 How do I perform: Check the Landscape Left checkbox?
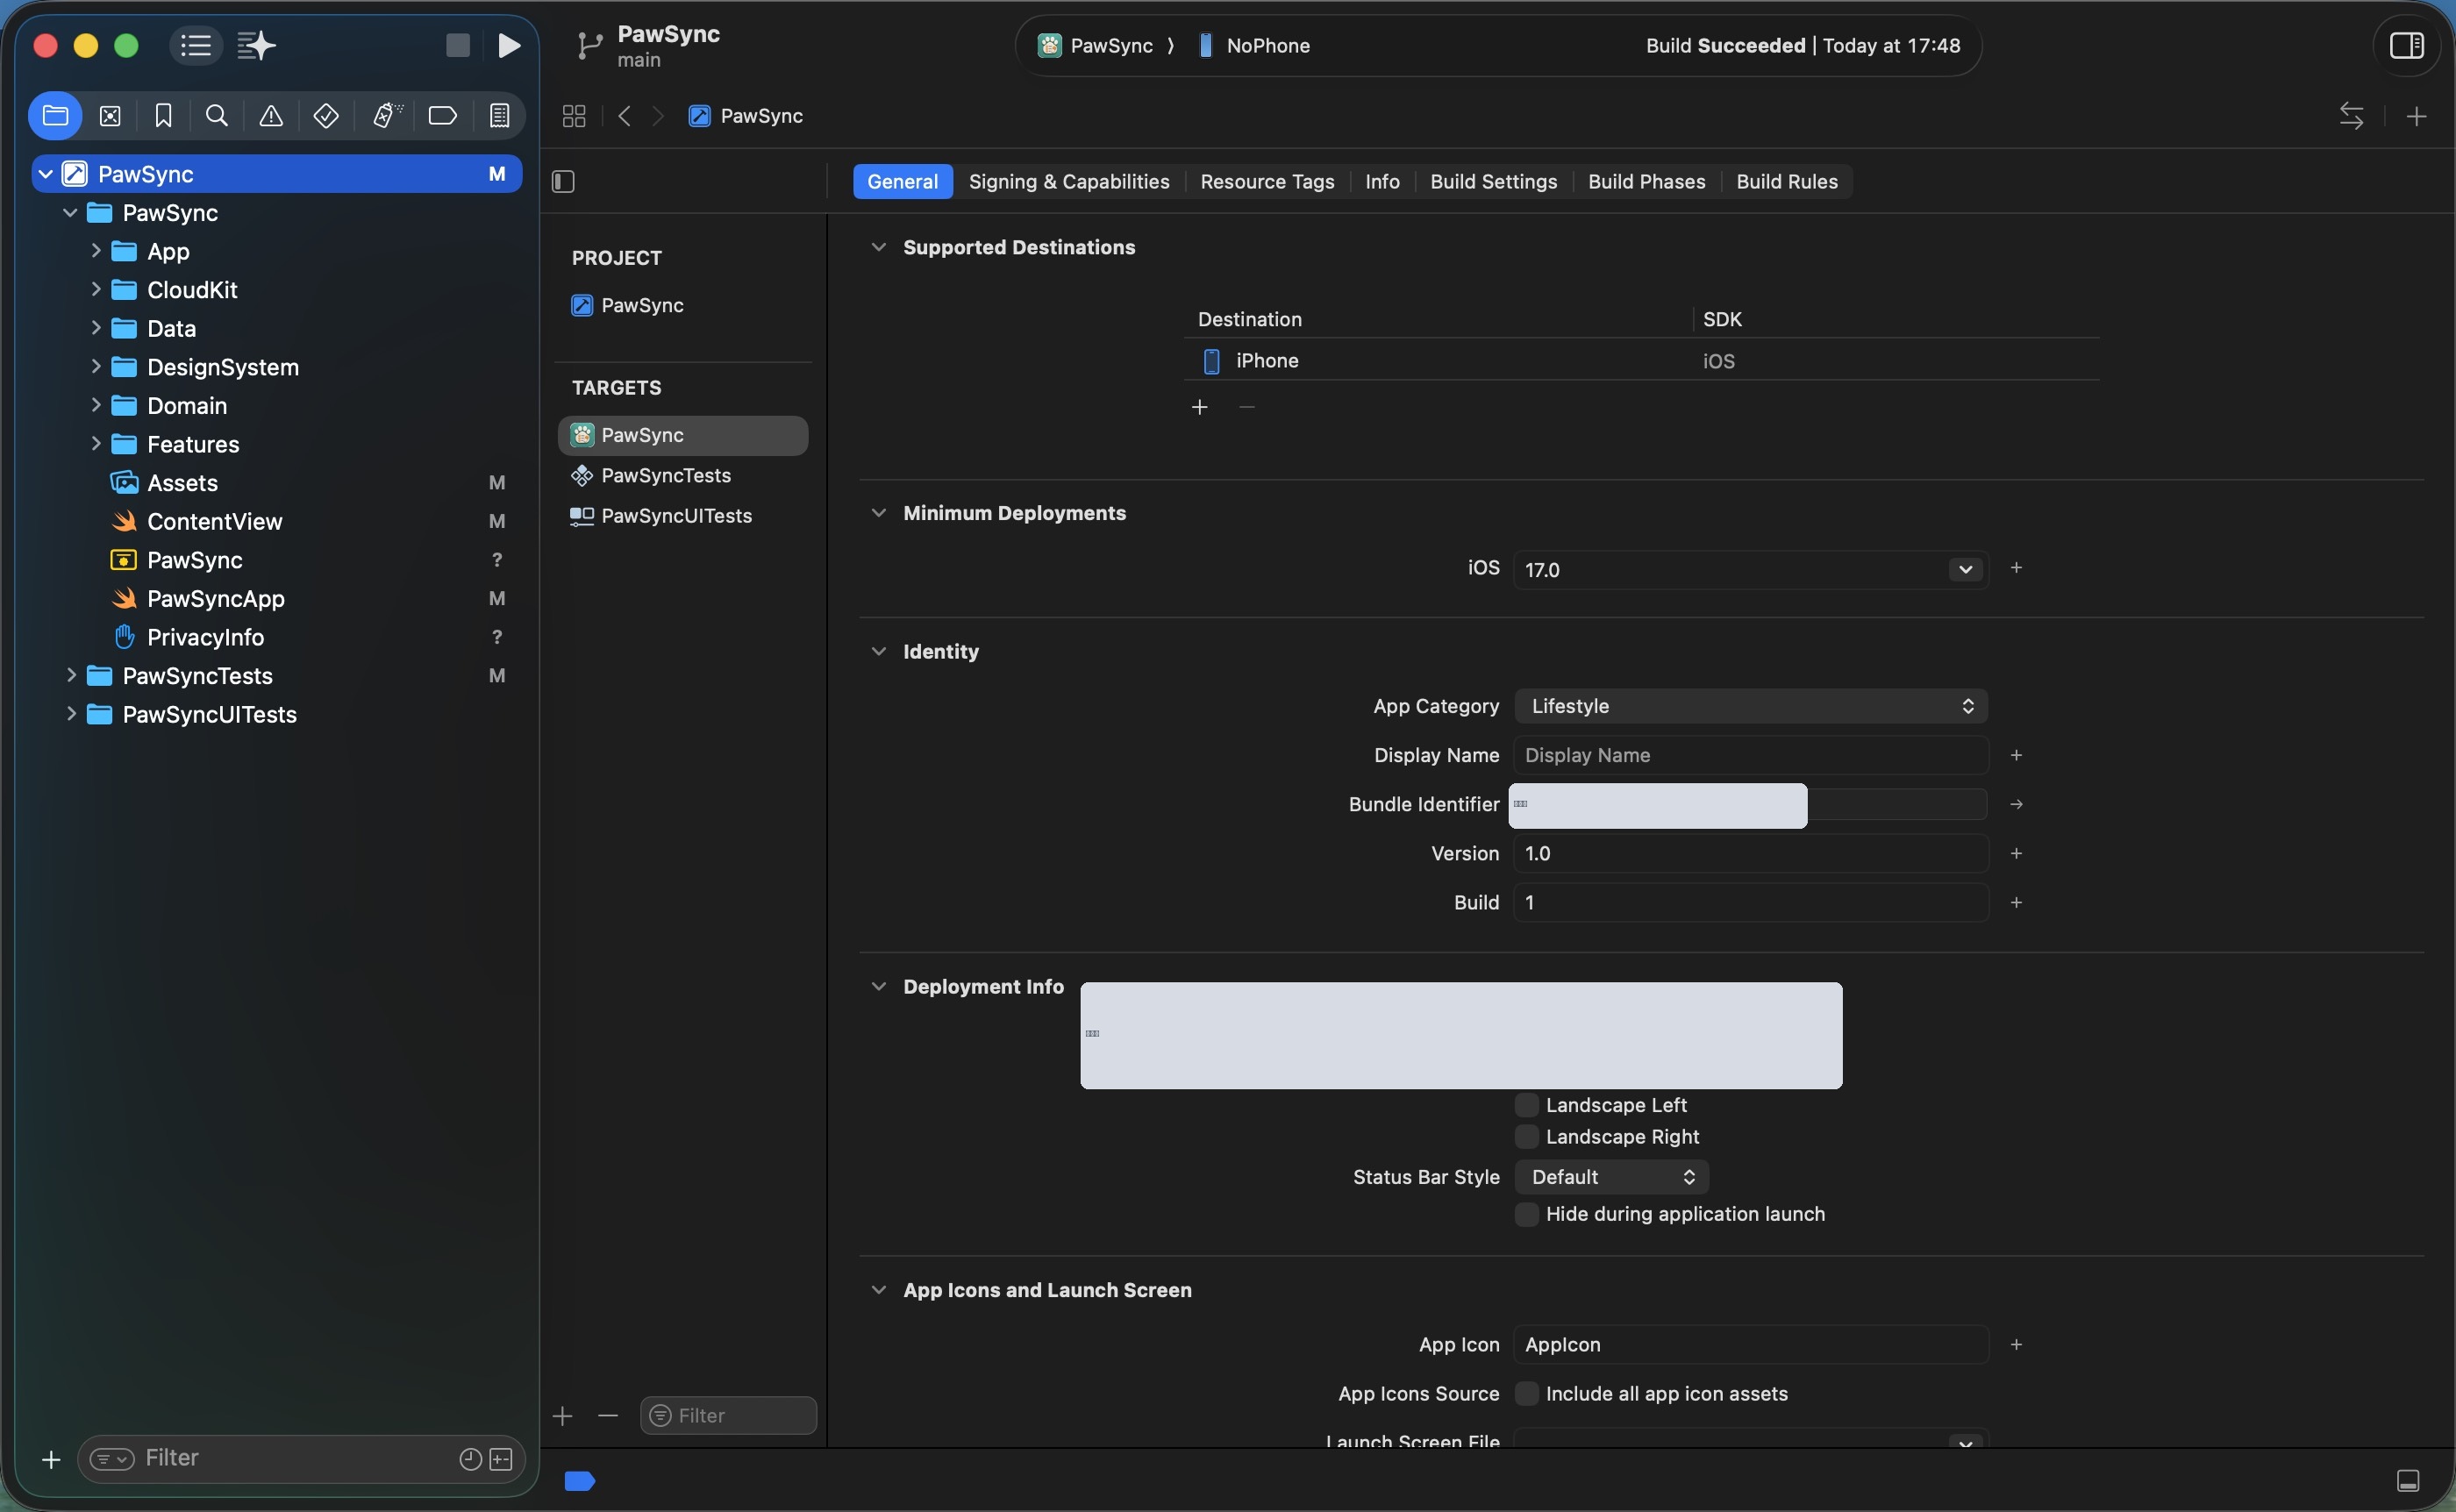(x=1526, y=1105)
